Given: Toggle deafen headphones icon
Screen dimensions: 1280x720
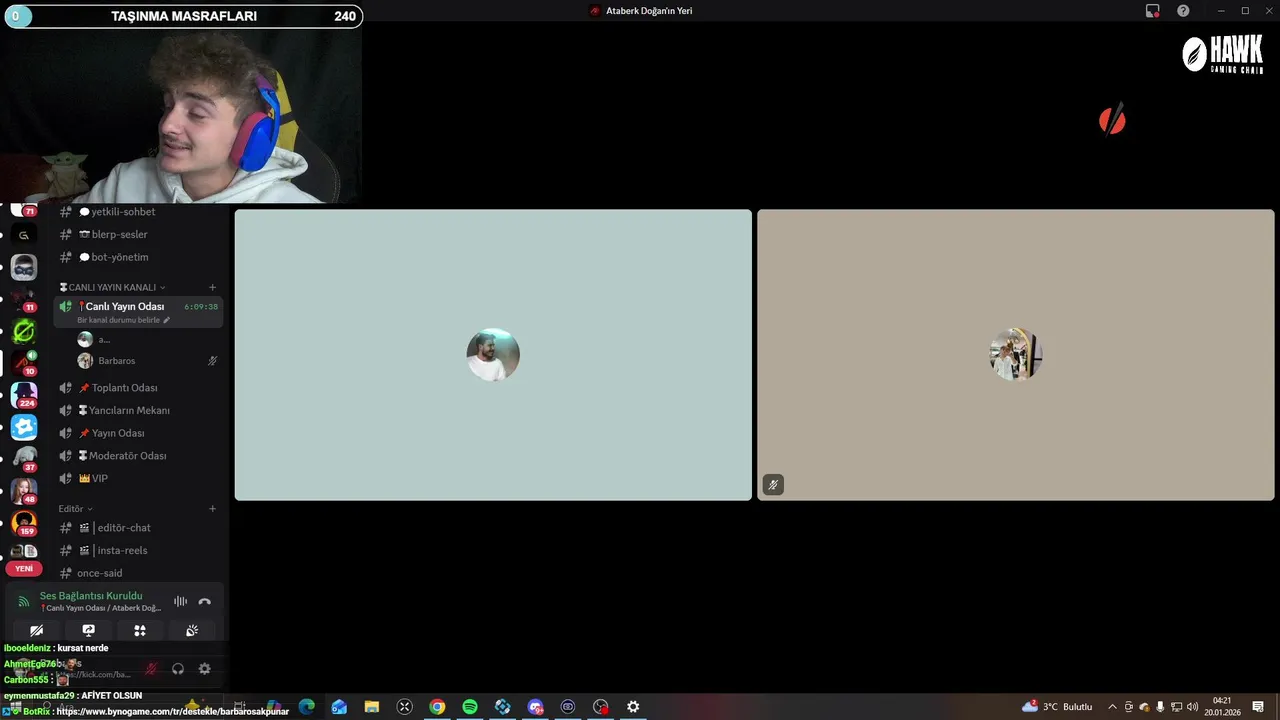Looking at the screenshot, I should [178, 669].
